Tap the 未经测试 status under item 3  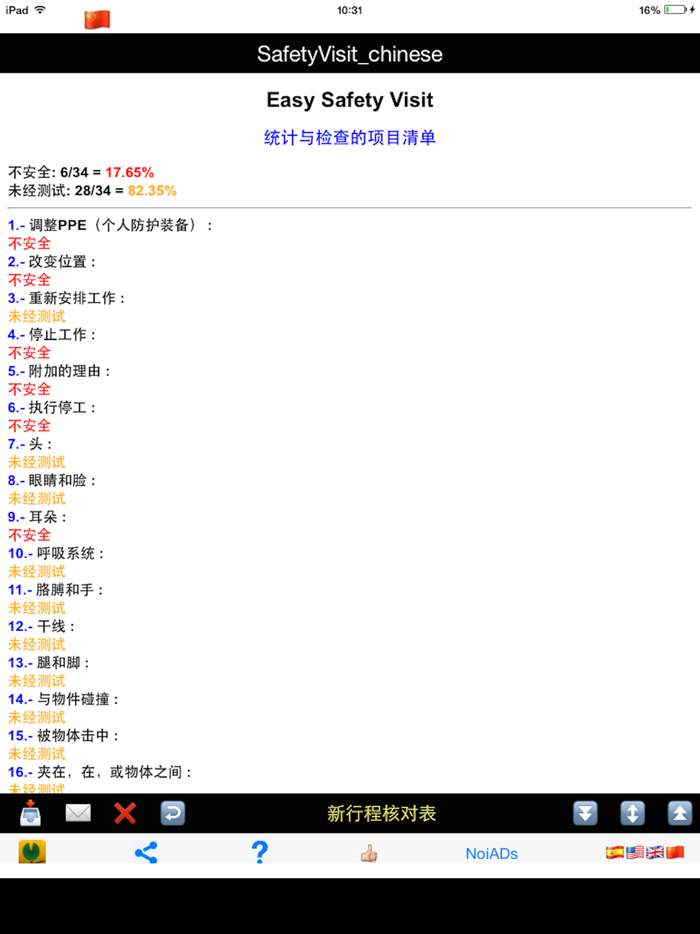coord(36,316)
